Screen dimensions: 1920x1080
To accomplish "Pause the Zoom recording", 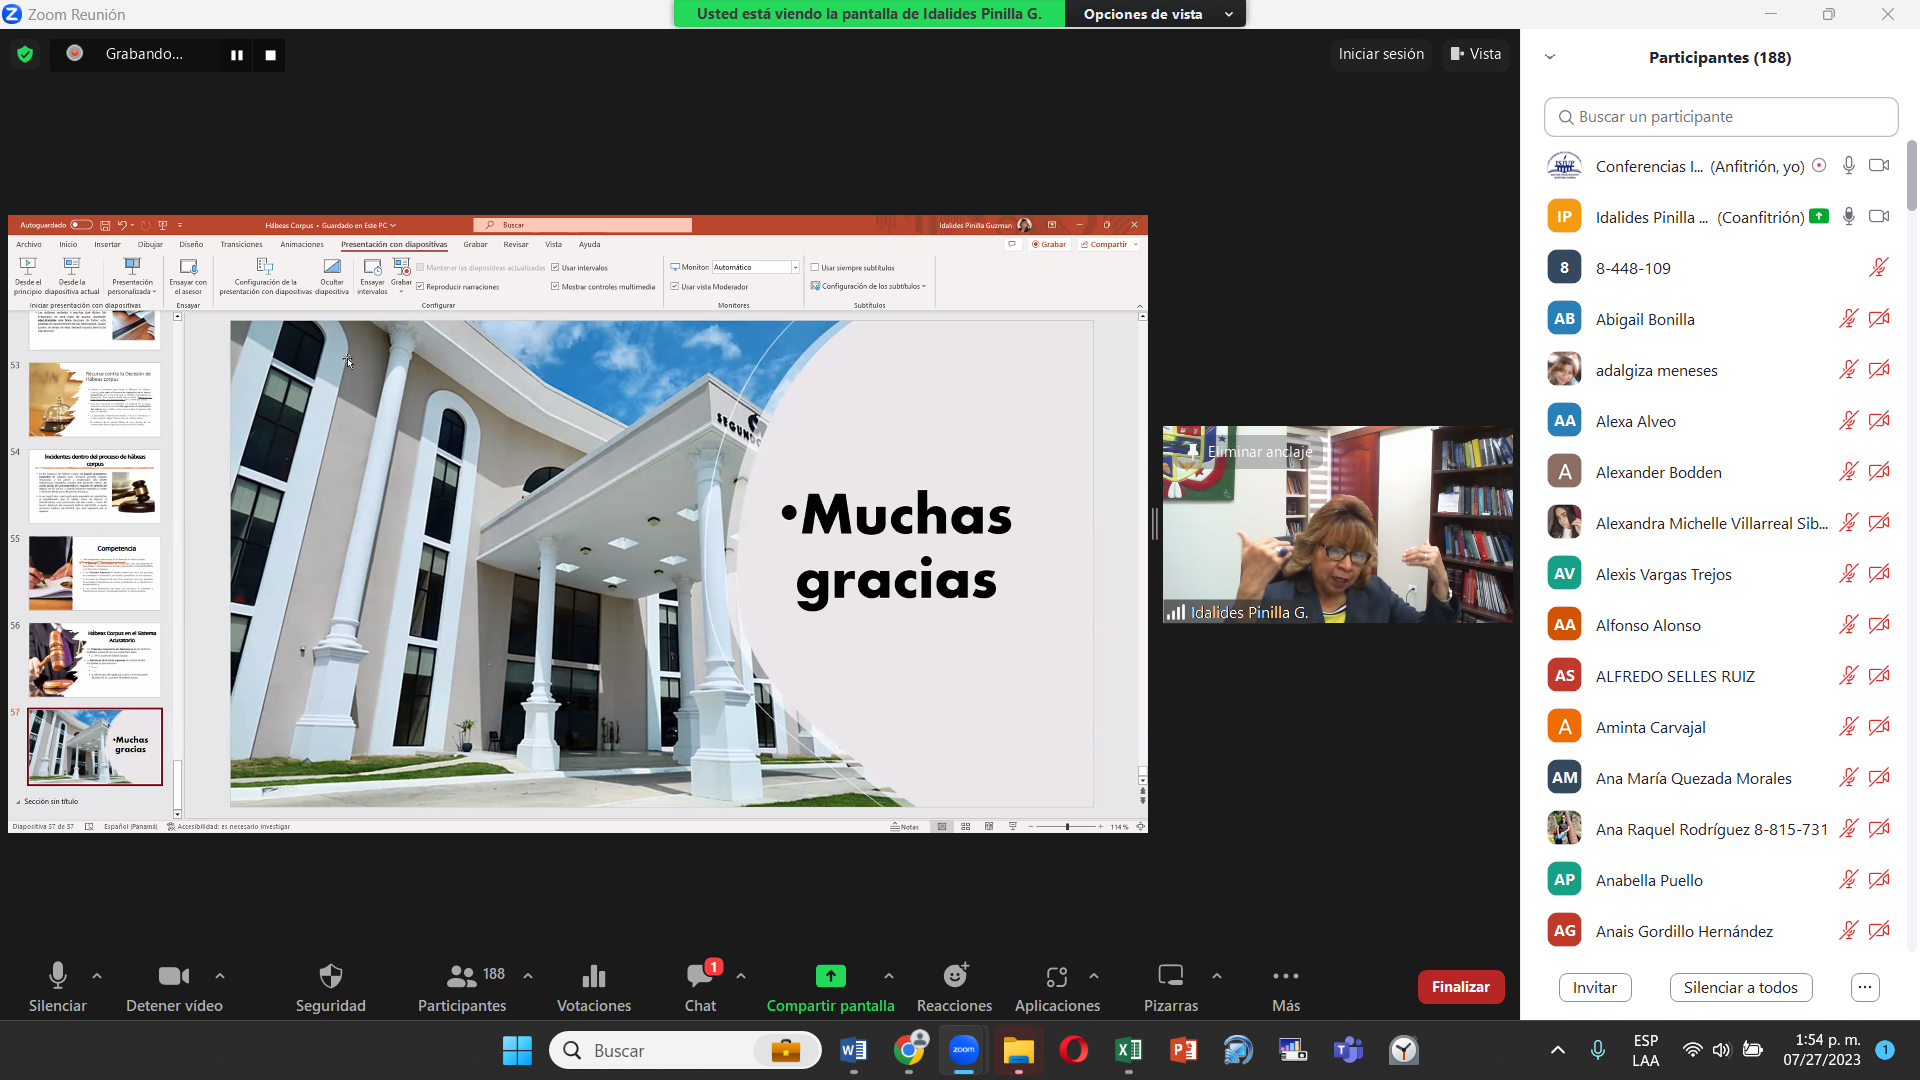I will click(237, 55).
